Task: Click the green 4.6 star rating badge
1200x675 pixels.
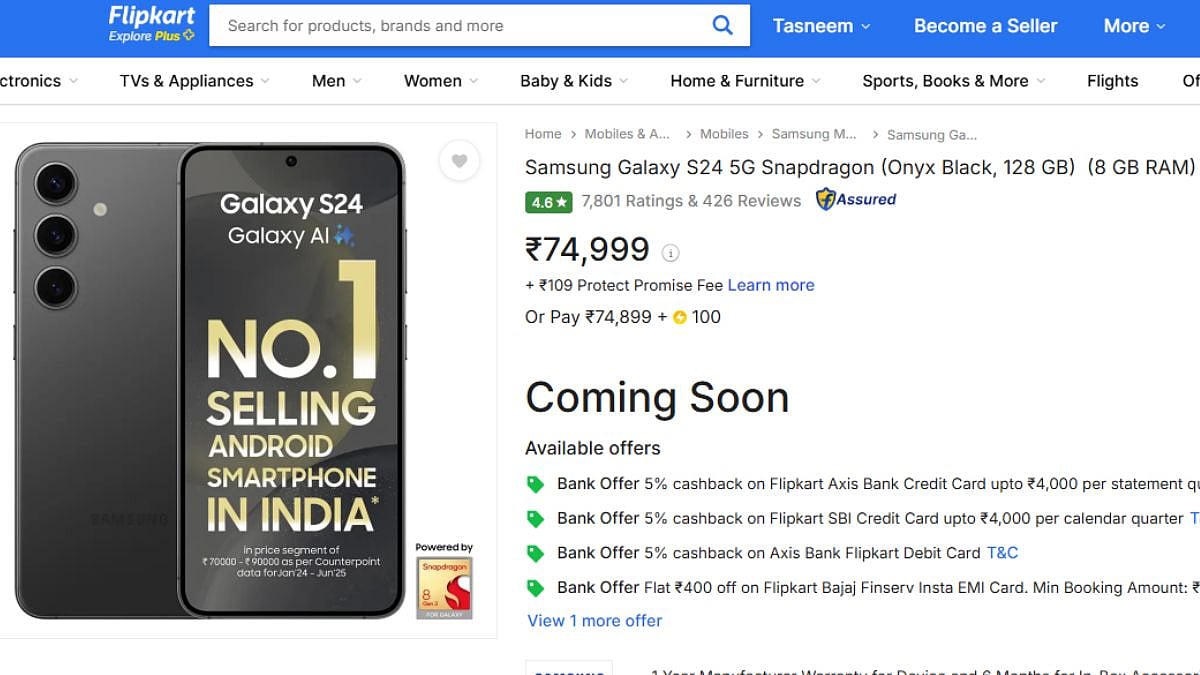Action: click(548, 202)
